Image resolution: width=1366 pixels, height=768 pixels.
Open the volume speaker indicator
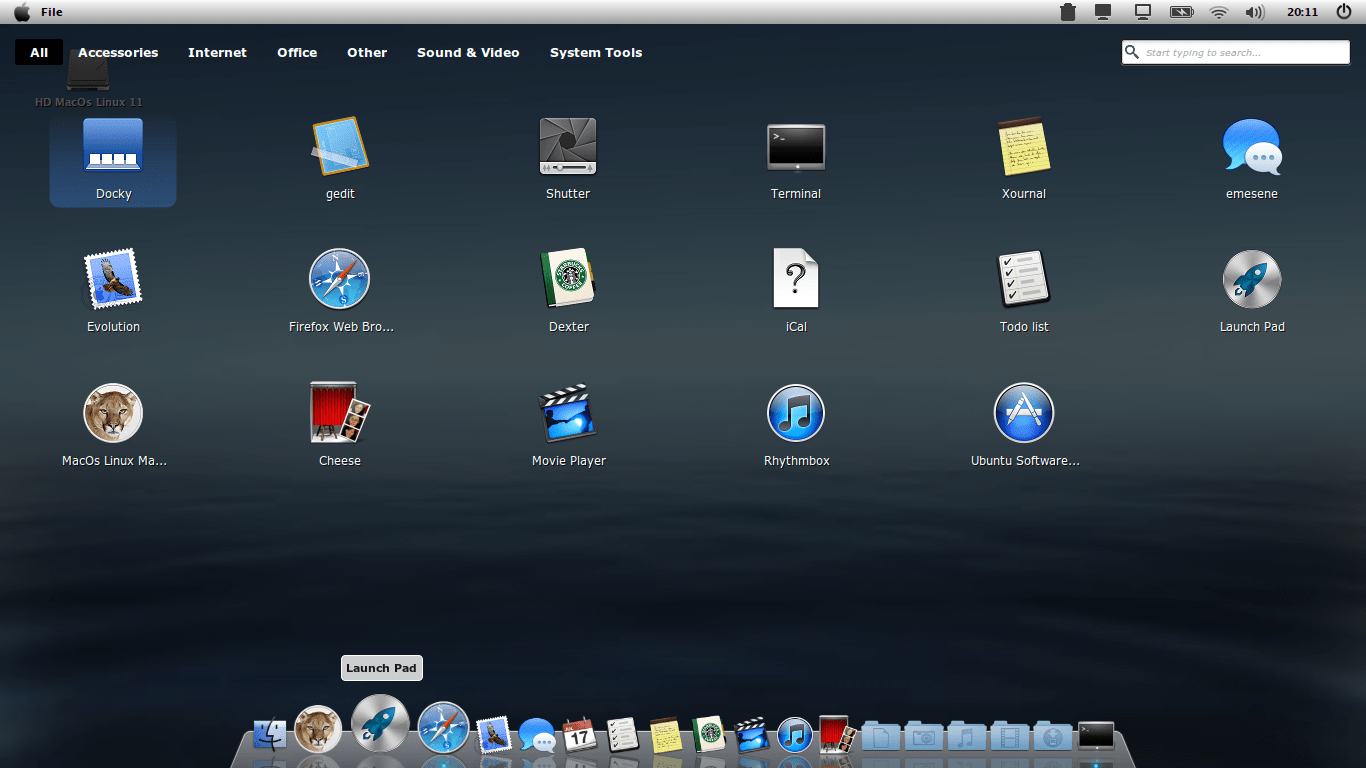1254,12
